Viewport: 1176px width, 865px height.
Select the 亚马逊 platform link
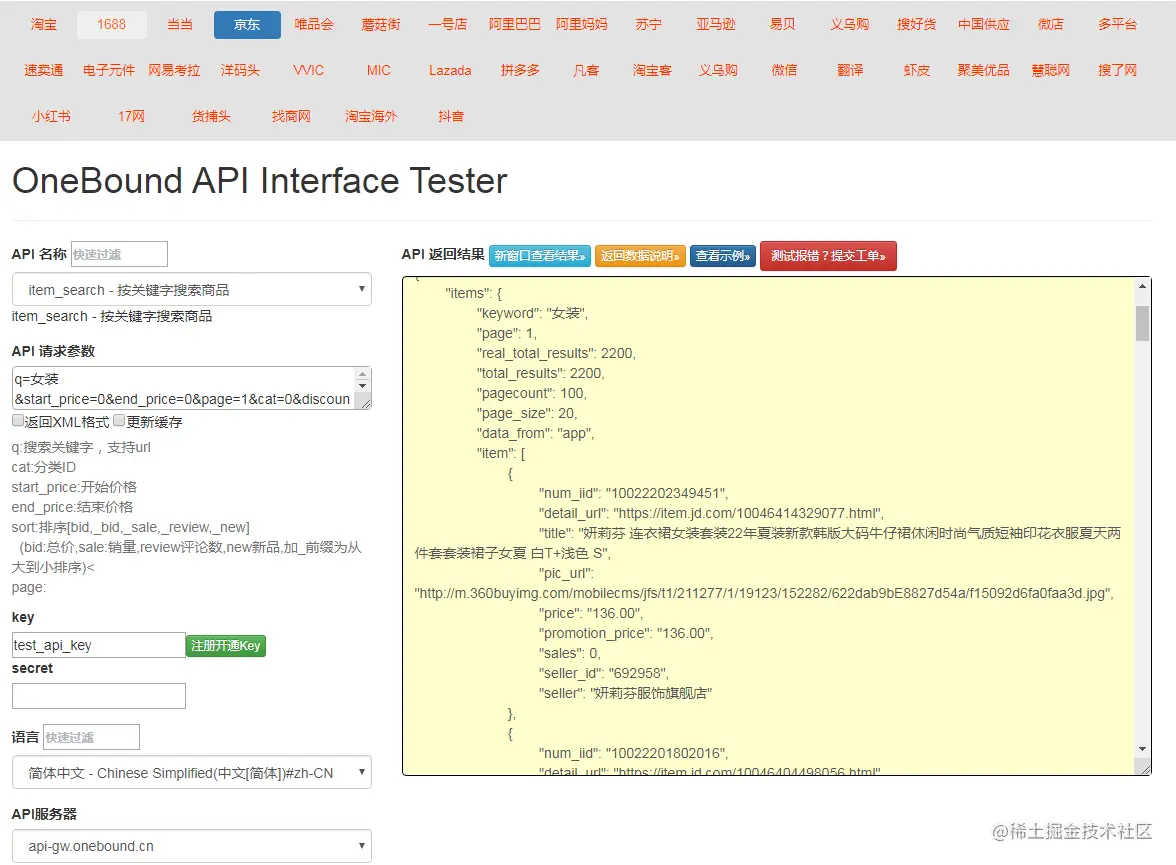coord(716,25)
